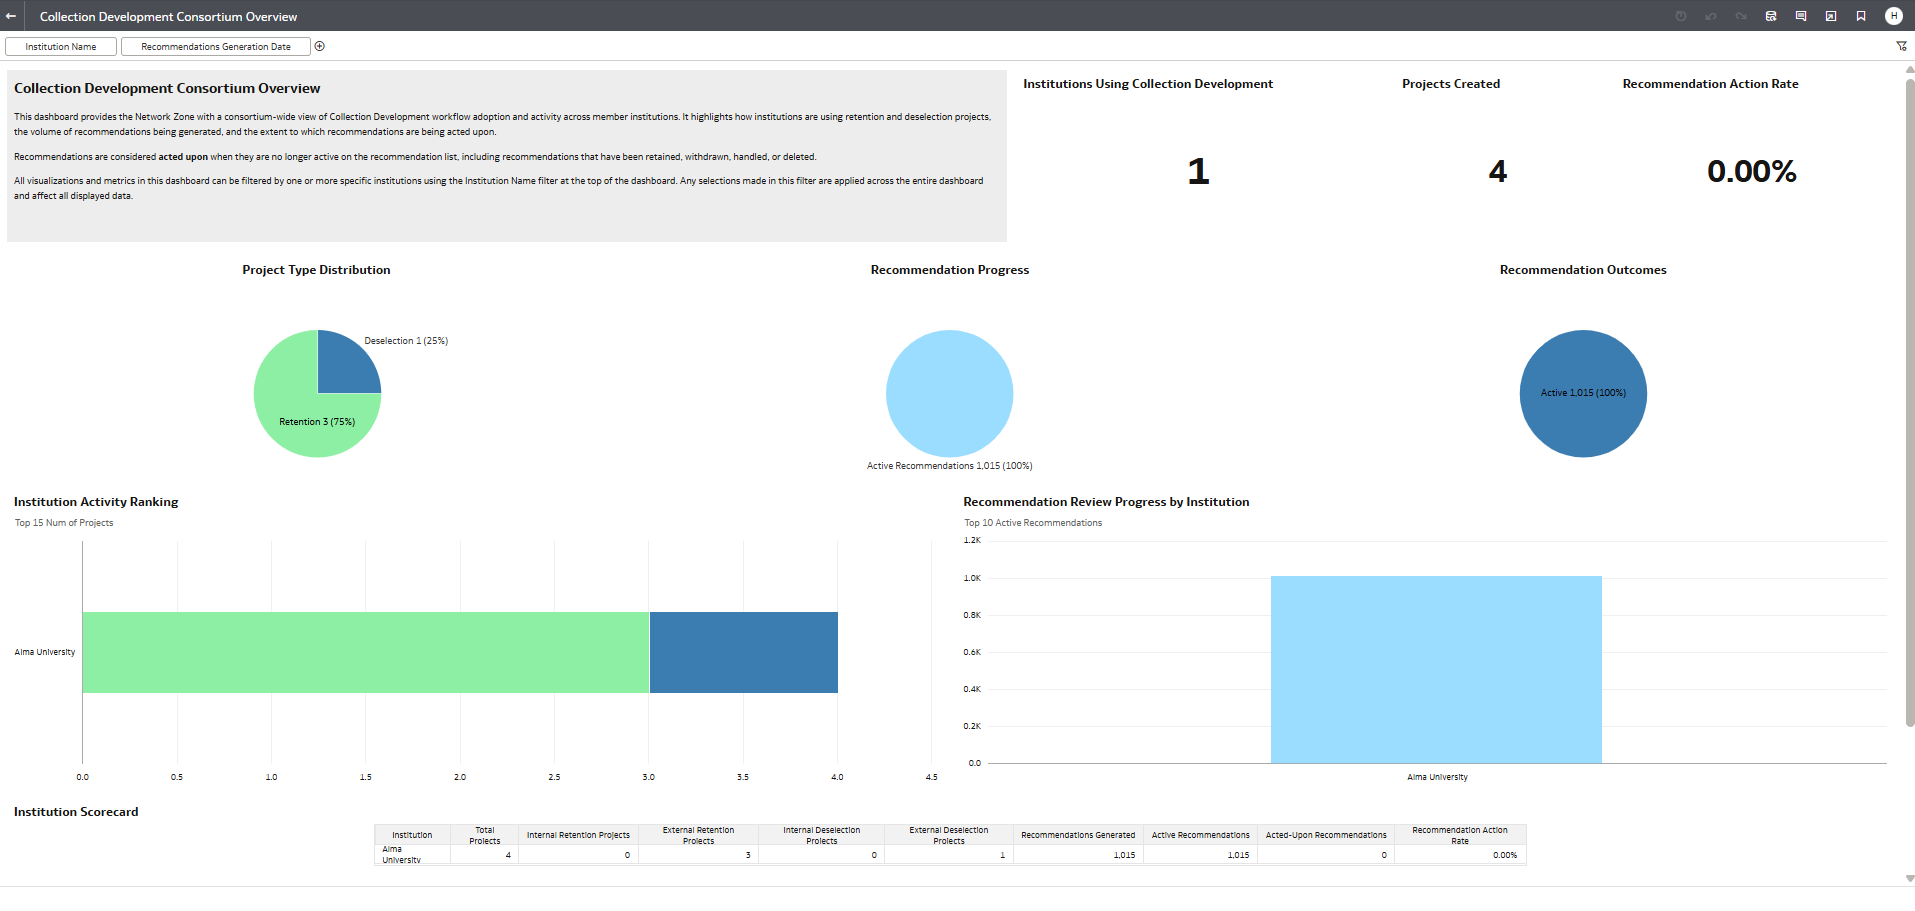The height and width of the screenshot is (911, 1915).
Task: Open the Recommendations Generation Date filter
Action: 216,47
